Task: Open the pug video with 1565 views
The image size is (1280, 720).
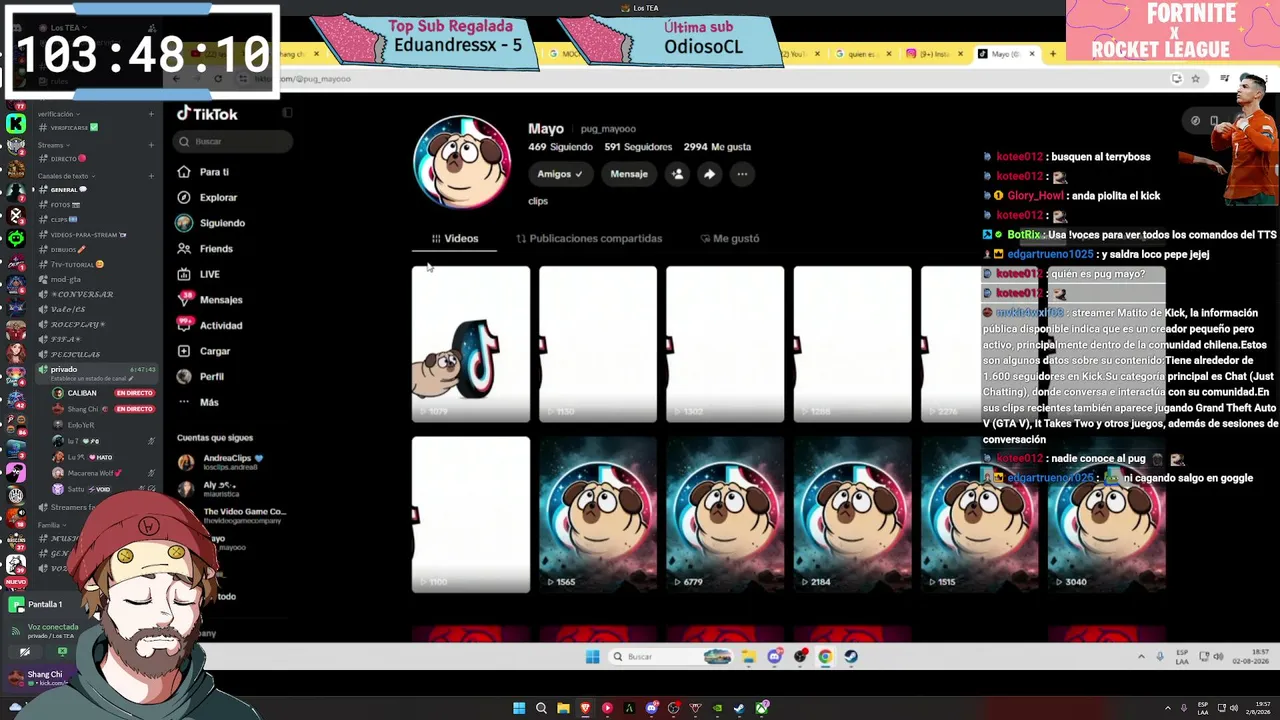Action: point(598,514)
